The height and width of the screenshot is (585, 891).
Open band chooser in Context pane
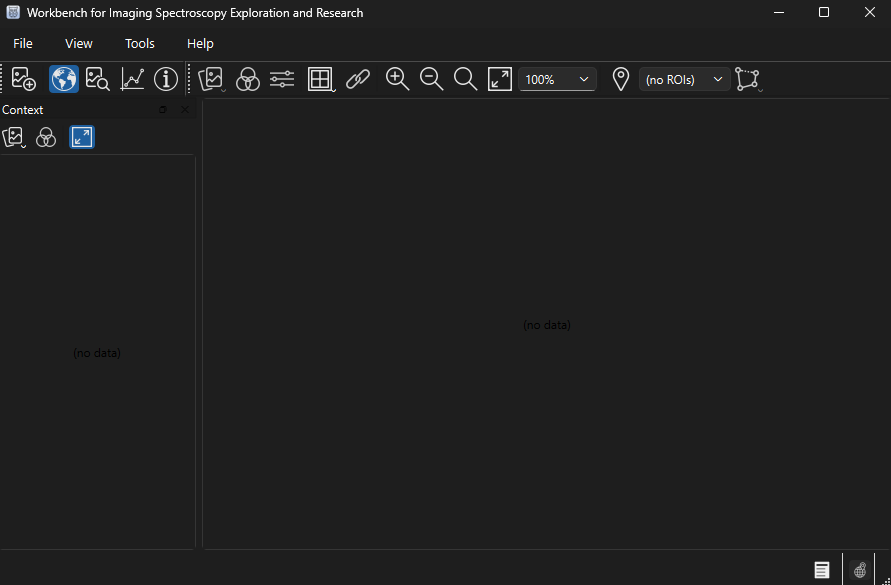46,137
